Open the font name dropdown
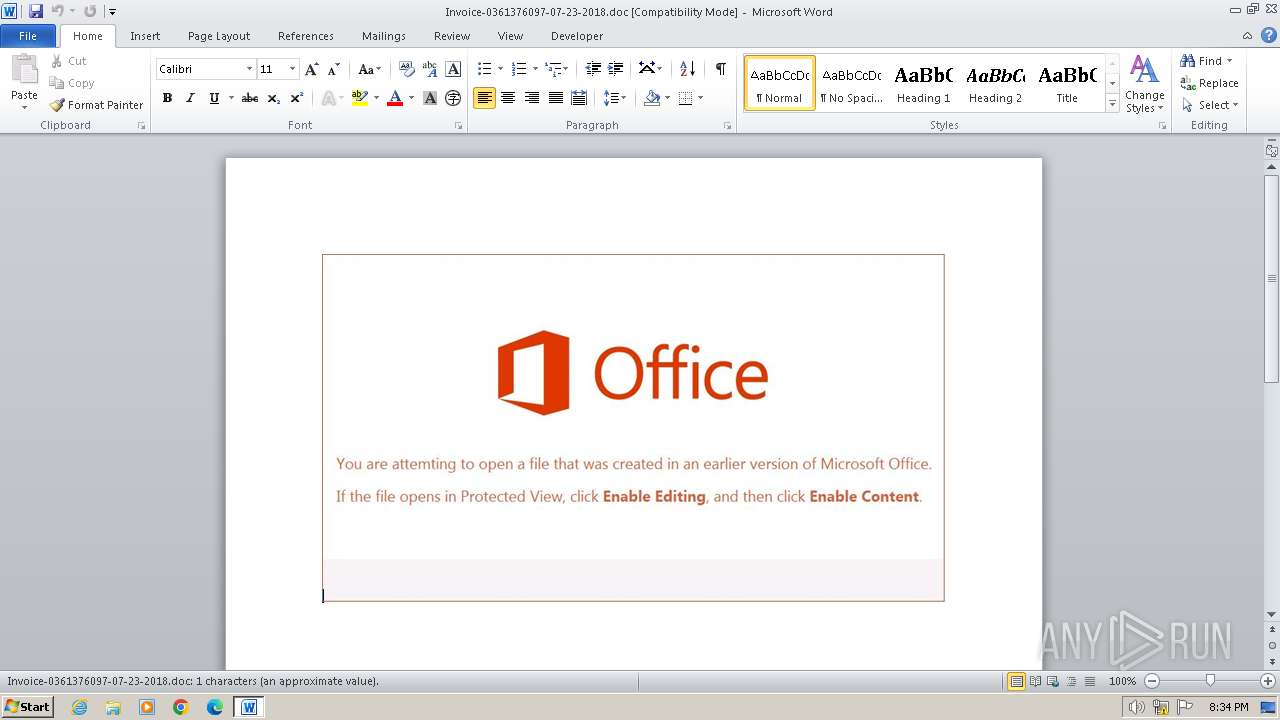Image resolution: width=1280 pixels, height=720 pixels. coord(249,69)
